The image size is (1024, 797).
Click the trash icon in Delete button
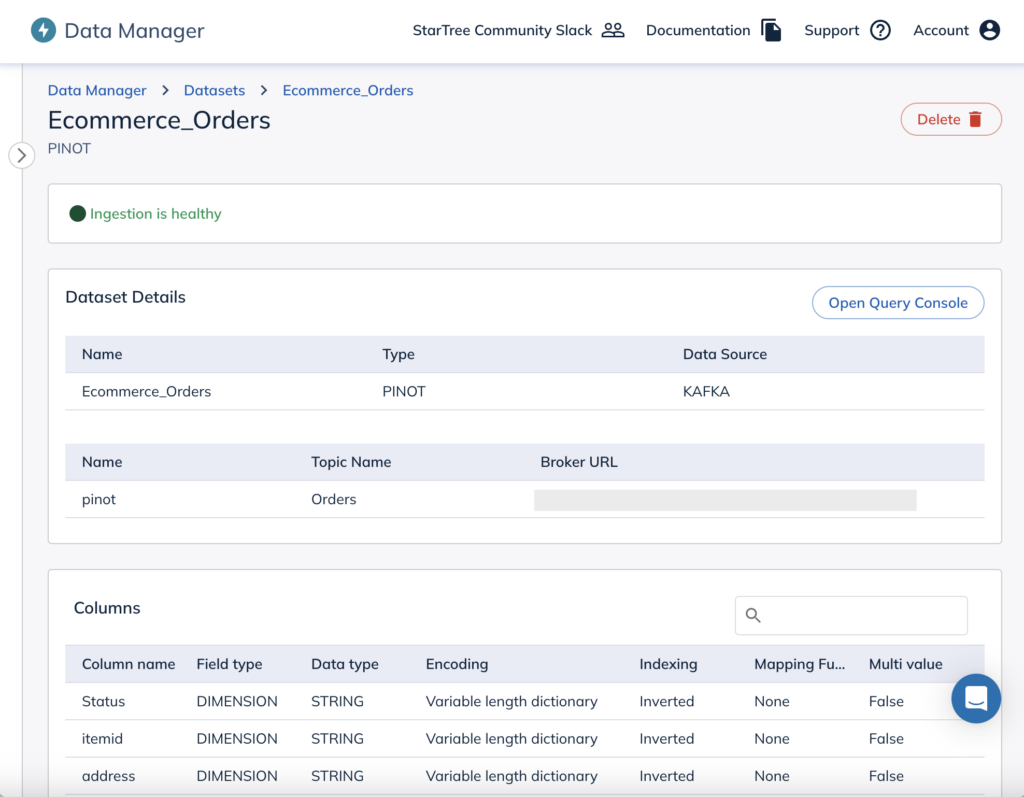tap(976, 119)
